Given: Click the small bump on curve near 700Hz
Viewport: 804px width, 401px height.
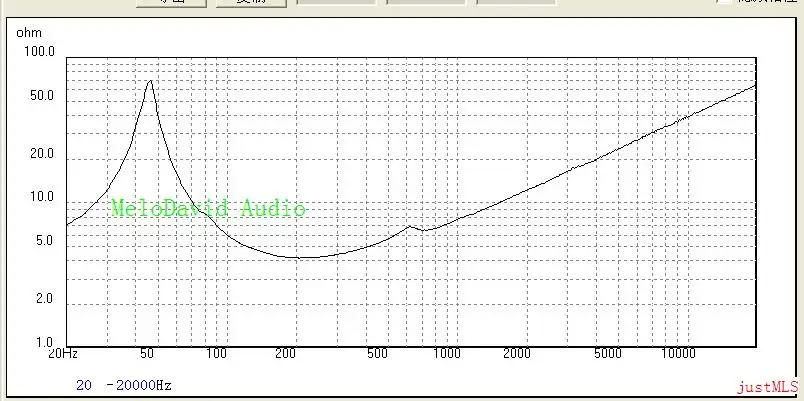Looking at the screenshot, I should point(410,227).
